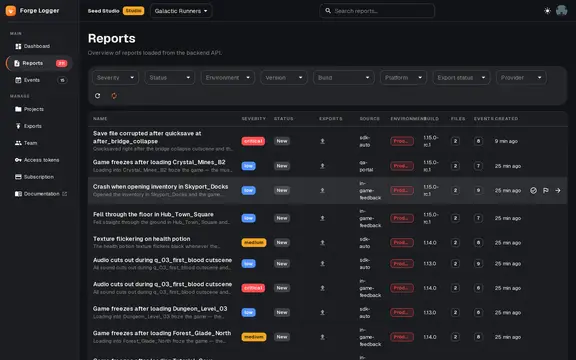The height and width of the screenshot is (360, 576).
Task: Open Access tokens in sidebar
Action: coord(39,160)
